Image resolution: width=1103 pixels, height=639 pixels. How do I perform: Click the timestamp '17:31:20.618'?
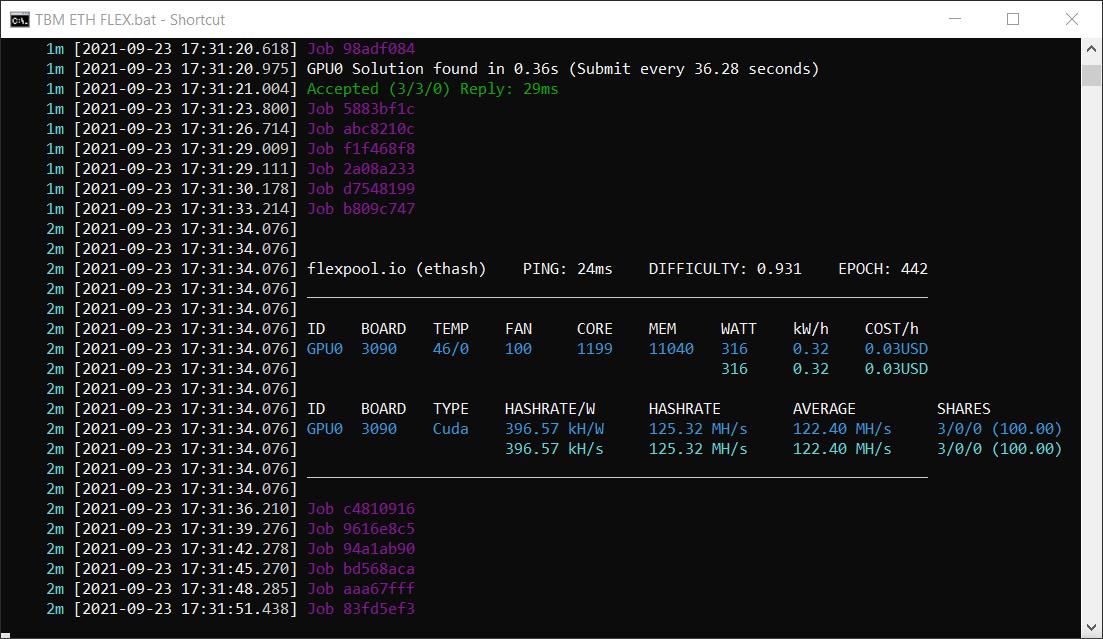pyautogui.click(x=235, y=49)
